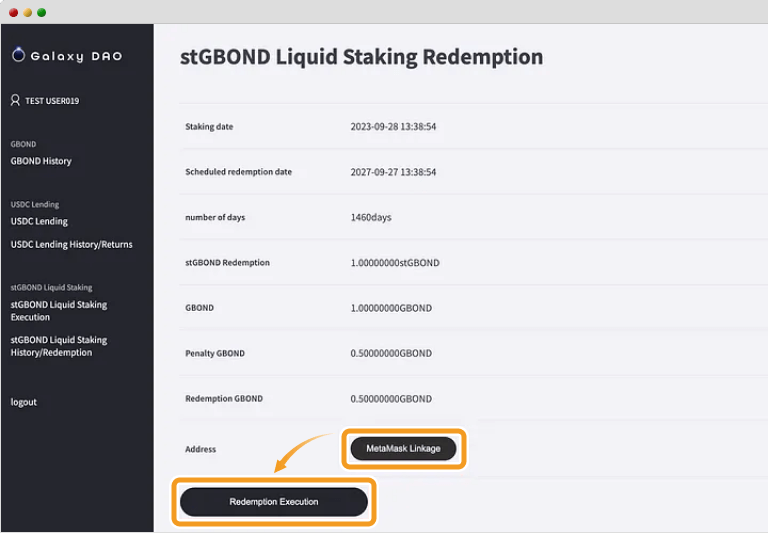Image resolution: width=768 pixels, height=533 pixels.
Task: Click the Penalty GBOND amount 0.50000000GBOND
Action: [391, 353]
